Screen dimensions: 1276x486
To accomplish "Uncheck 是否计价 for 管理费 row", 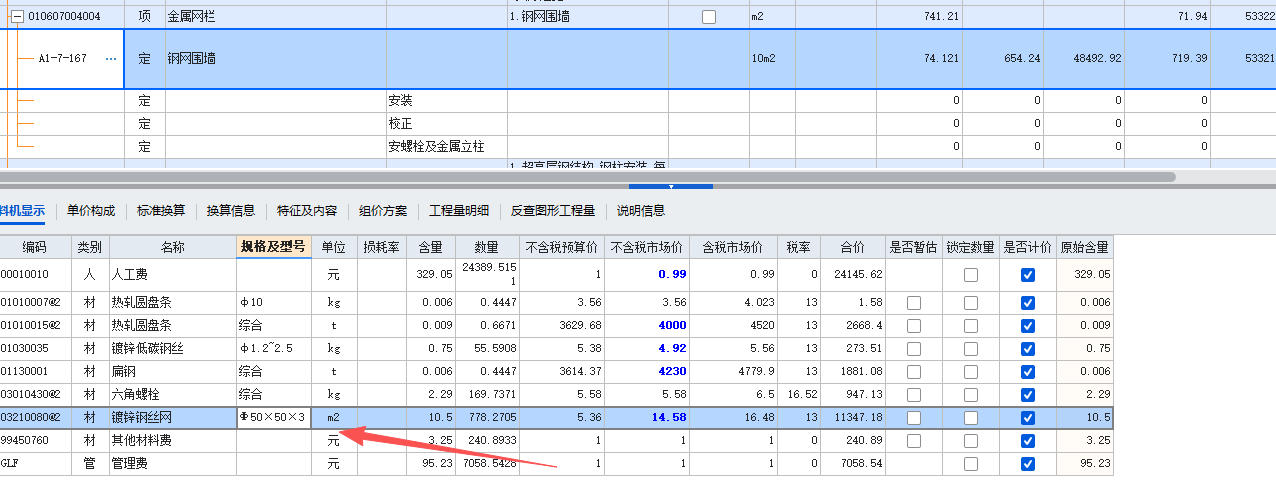I will [x=1028, y=464].
